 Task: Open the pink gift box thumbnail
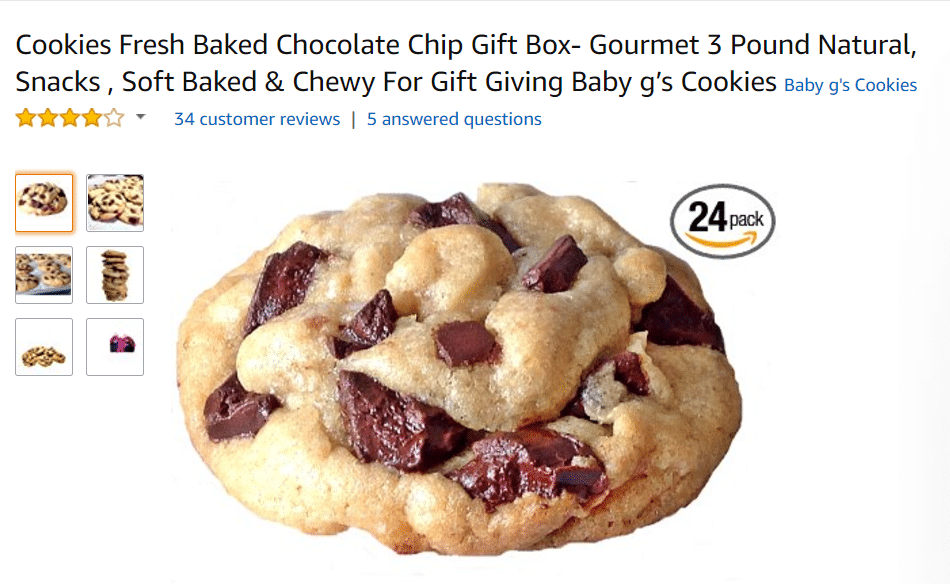[x=115, y=347]
